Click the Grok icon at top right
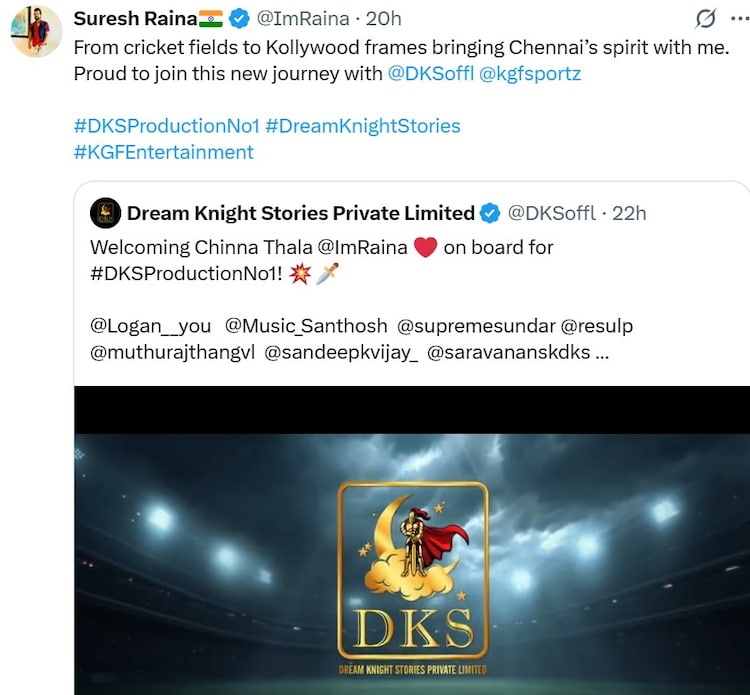Screen dimensions: 750x695 tap(706, 19)
